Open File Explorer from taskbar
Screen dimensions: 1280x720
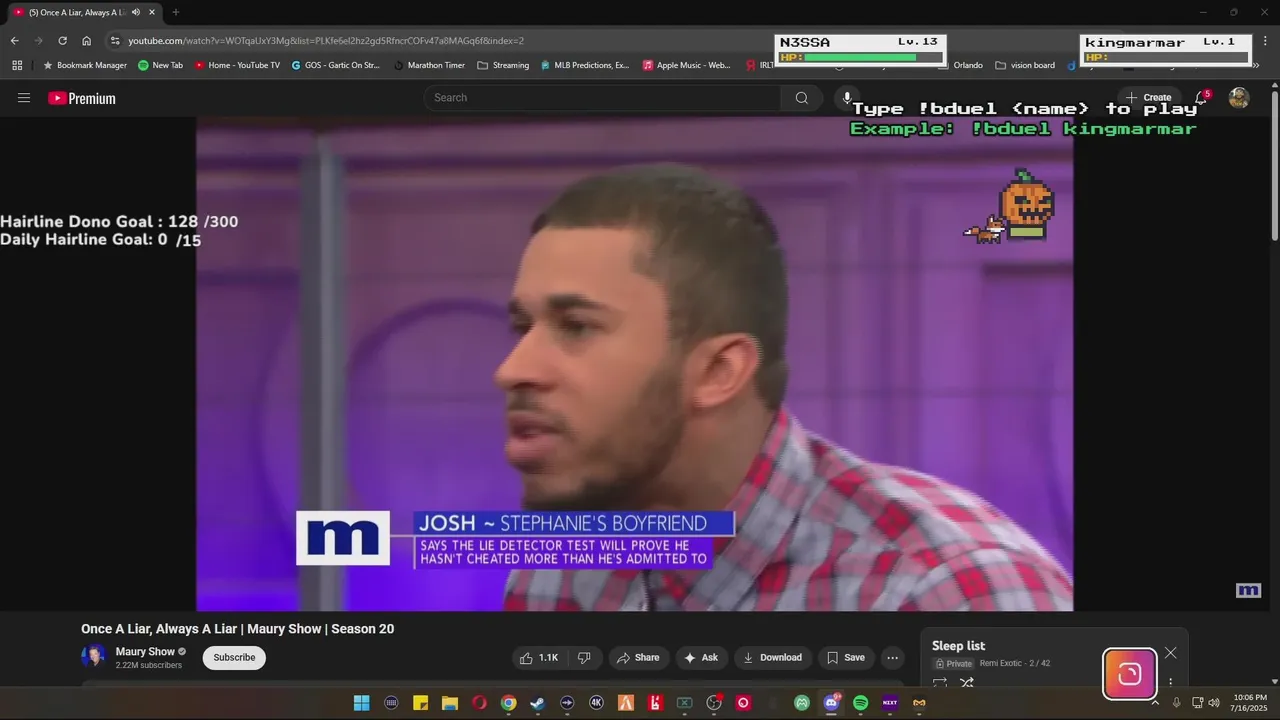tap(450, 703)
